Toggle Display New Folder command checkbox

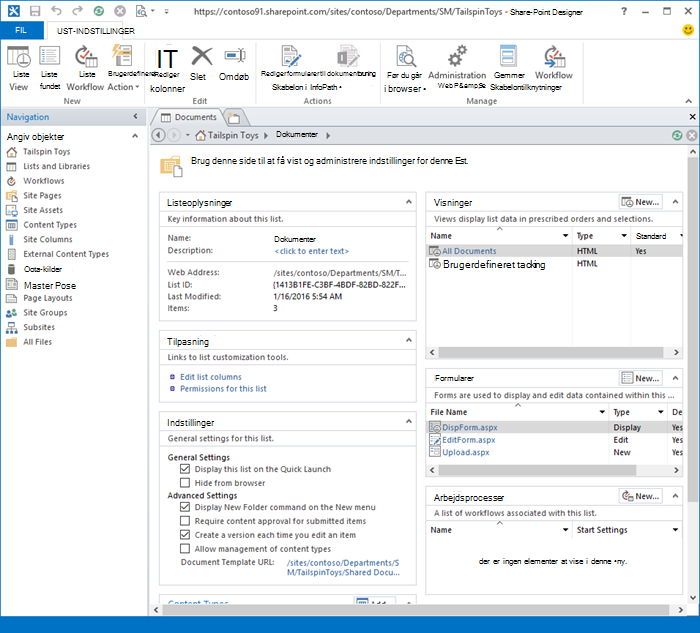click(x=185, y=507)
